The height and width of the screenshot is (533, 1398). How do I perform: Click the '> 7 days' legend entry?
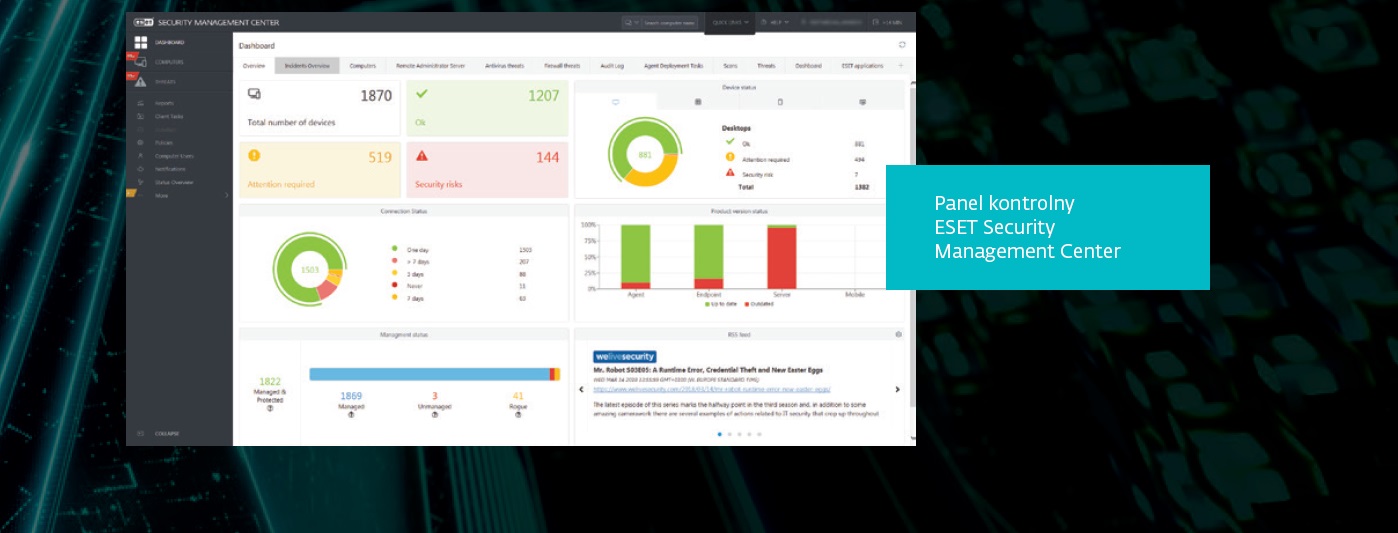click(415, 261)
